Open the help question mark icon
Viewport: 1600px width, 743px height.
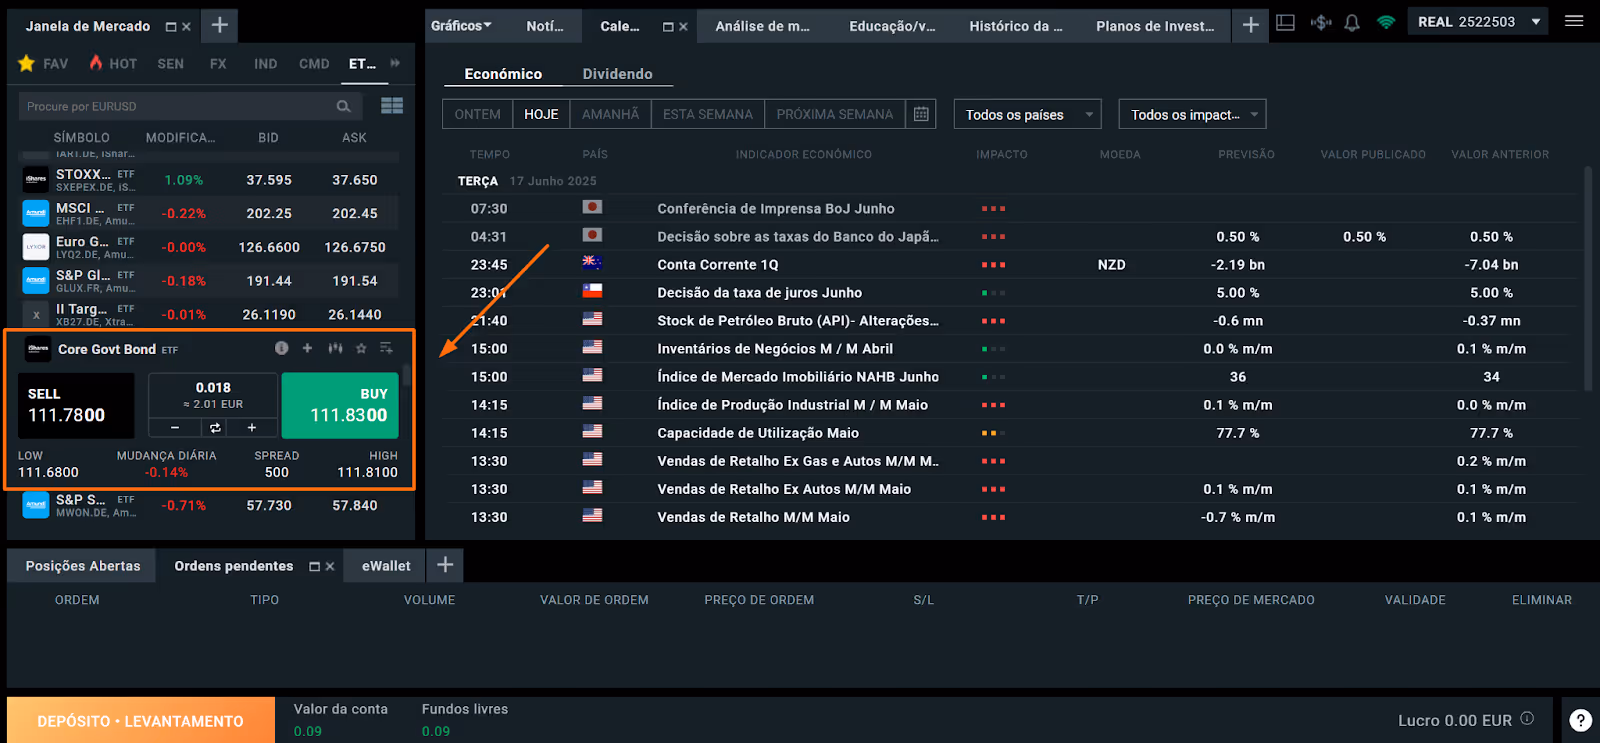tap(1580, 720)
